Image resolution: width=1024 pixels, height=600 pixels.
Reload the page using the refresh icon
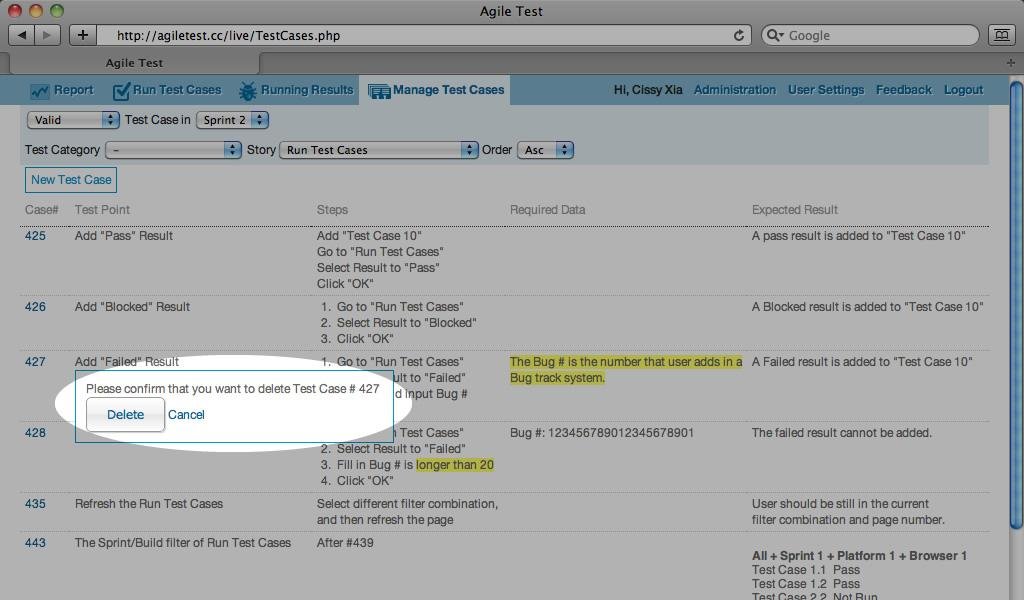[737, 34]
